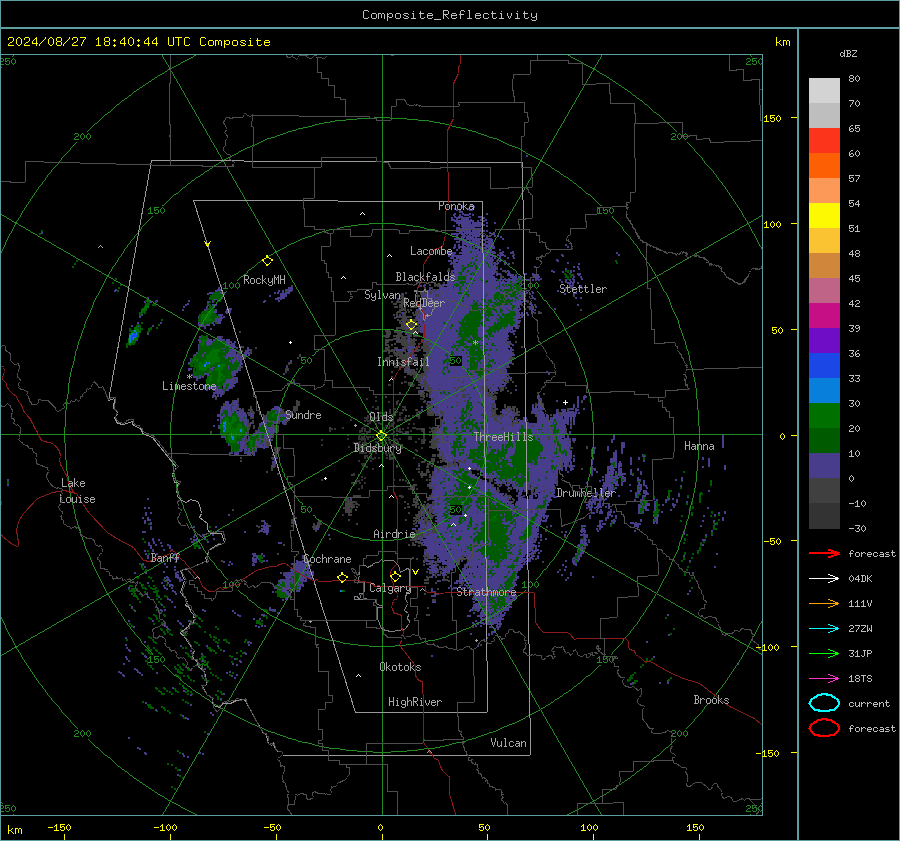Select the Innisfail label
Viewport: 900px width, 841px height.
click(403, 362)
